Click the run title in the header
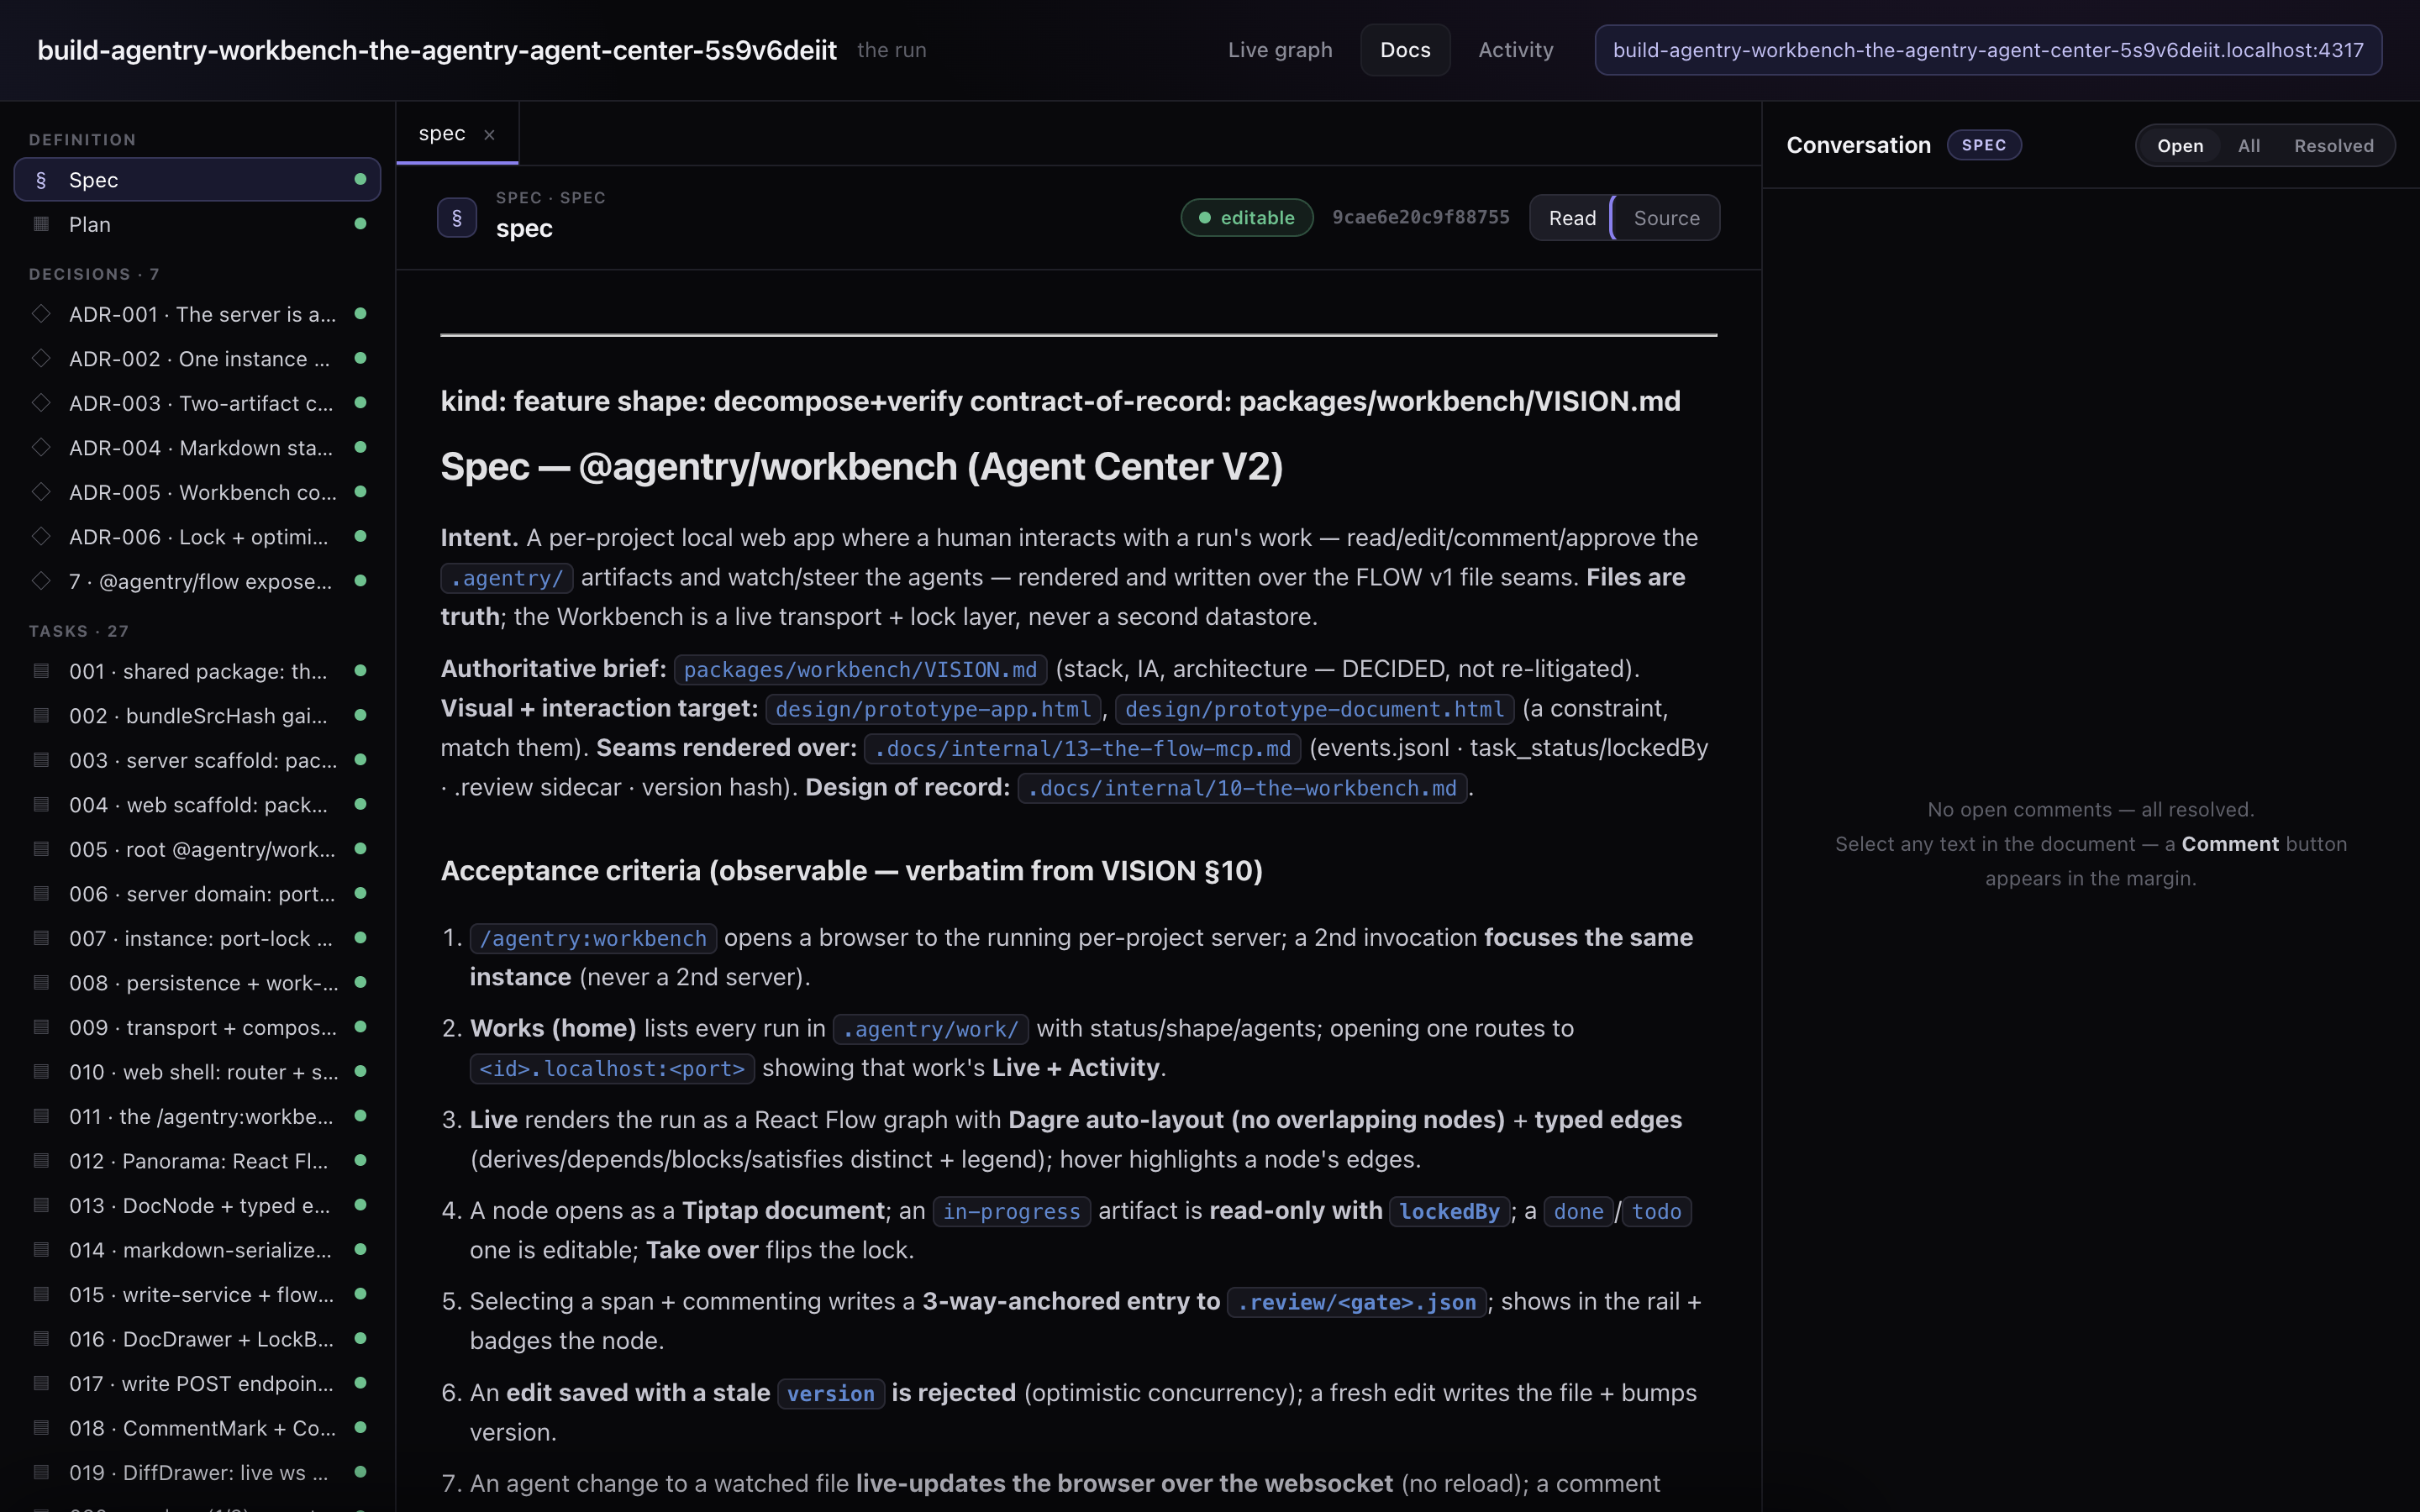Screen dimensions: 2420x1512 coord(437,50)
